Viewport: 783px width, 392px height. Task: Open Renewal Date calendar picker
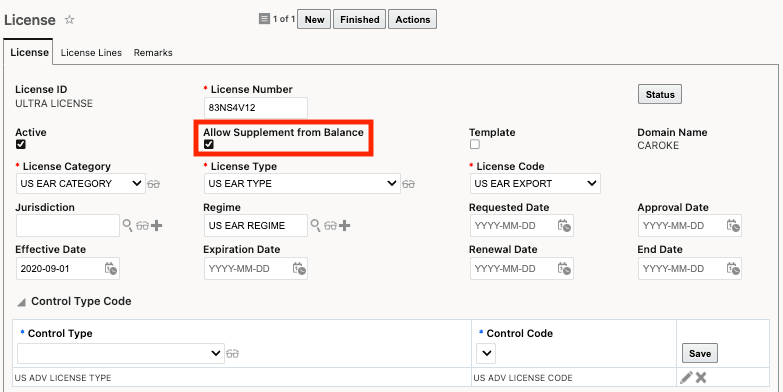click(x=564, y=269)
